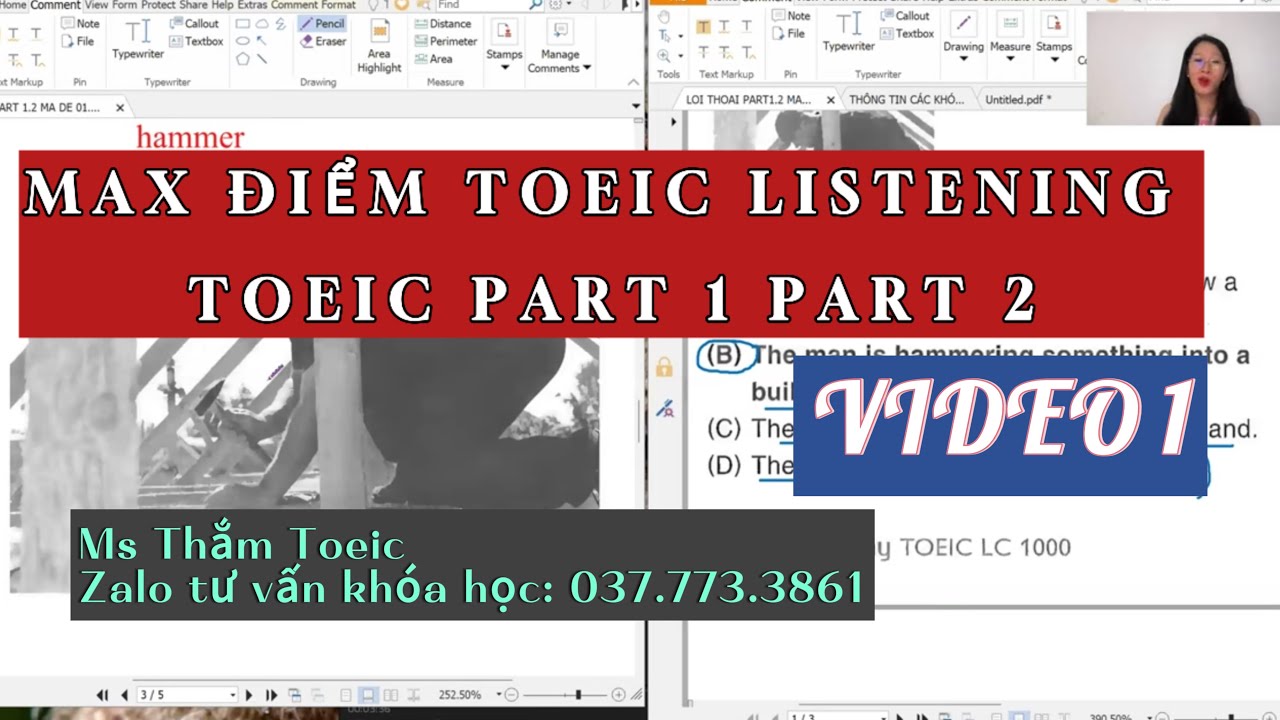Enable single page view in left status bar
The height and width of the screenshot is (720, 1280).
click(346, 694)
